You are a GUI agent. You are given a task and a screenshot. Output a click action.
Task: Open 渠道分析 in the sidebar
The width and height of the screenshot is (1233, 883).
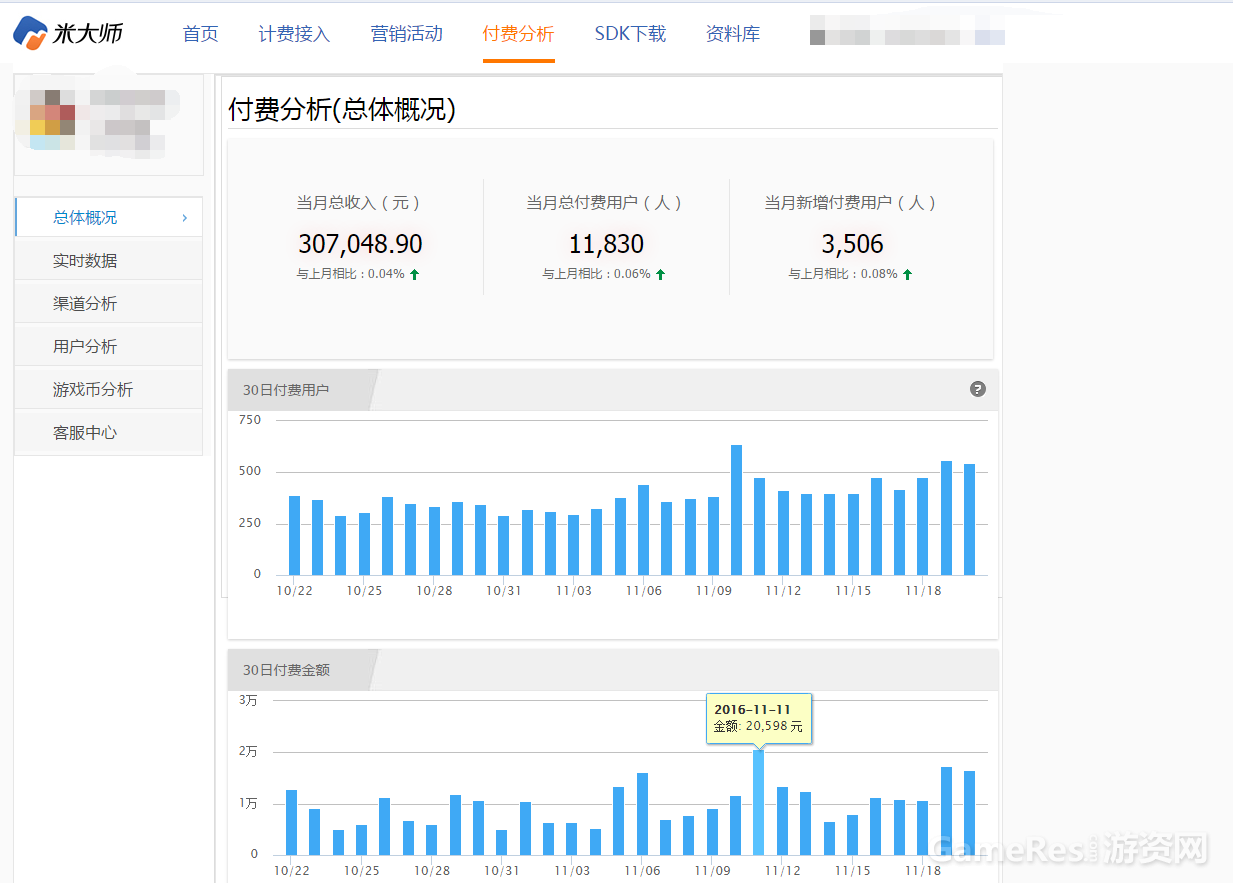click(109, 303)
